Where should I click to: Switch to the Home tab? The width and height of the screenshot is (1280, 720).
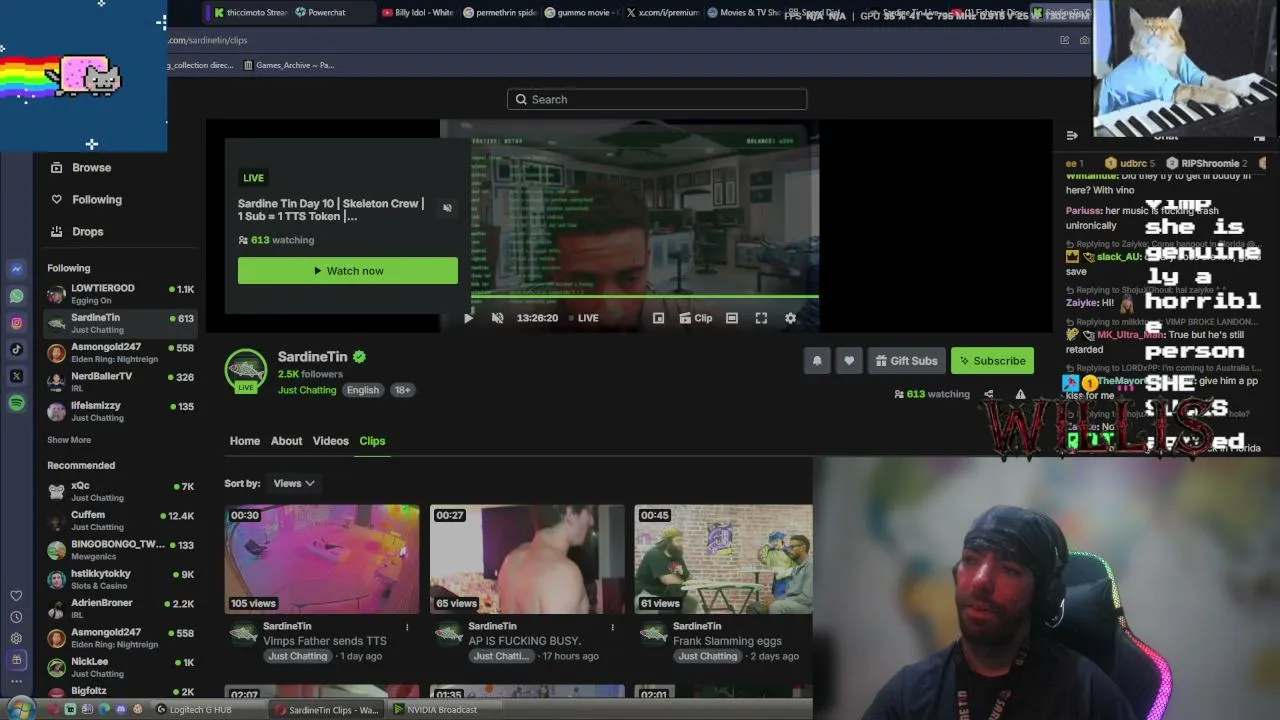point(245,441)
